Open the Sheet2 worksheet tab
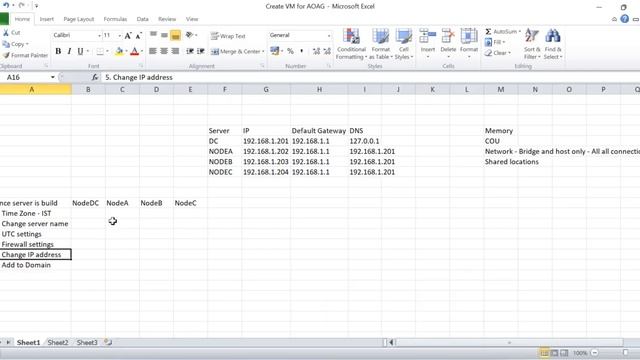 click(58, 342)
